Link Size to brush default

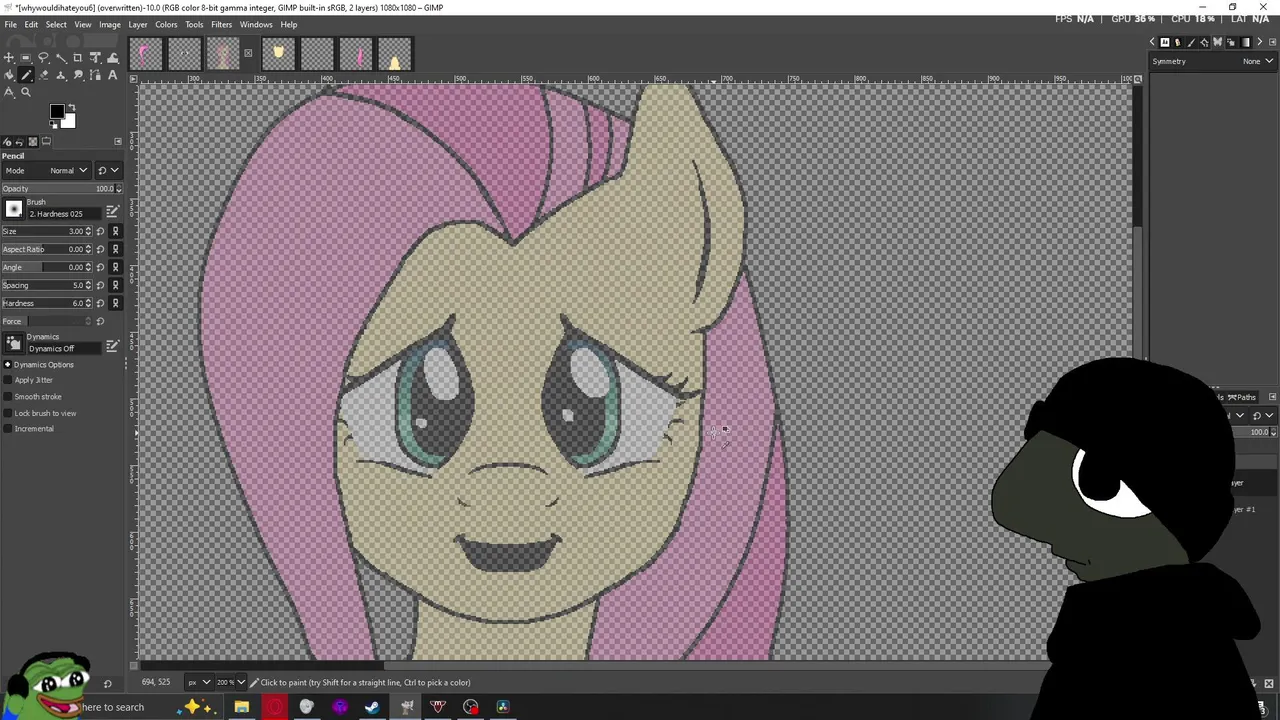click(115, 231)
